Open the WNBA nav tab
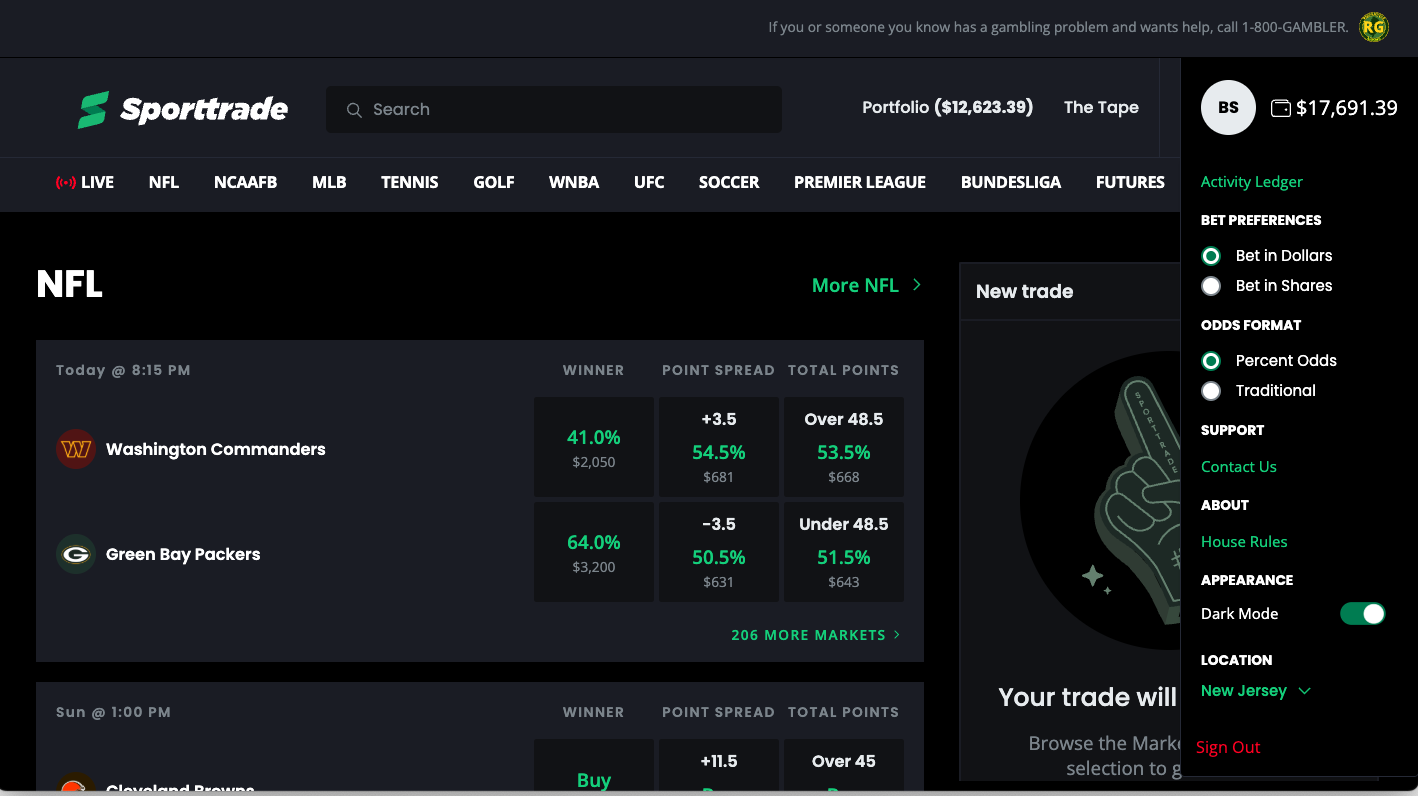This screenshot has height=796, width=1418. click(x=574, y=183)
